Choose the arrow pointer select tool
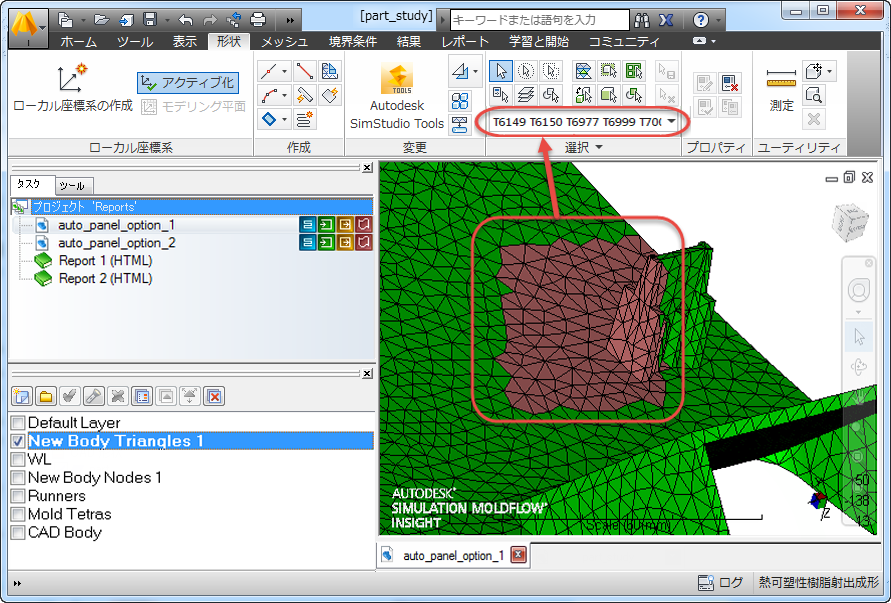This screenshot has height=603, width=891. point(501,71)
